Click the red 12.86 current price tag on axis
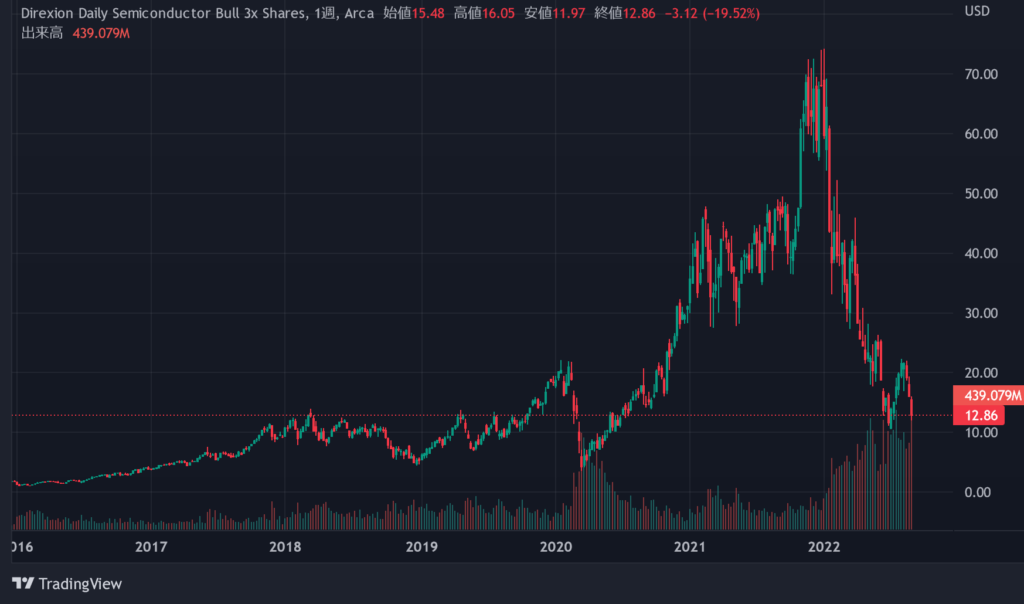Screen dimensions: 1024x604 (x=980, y=415)
